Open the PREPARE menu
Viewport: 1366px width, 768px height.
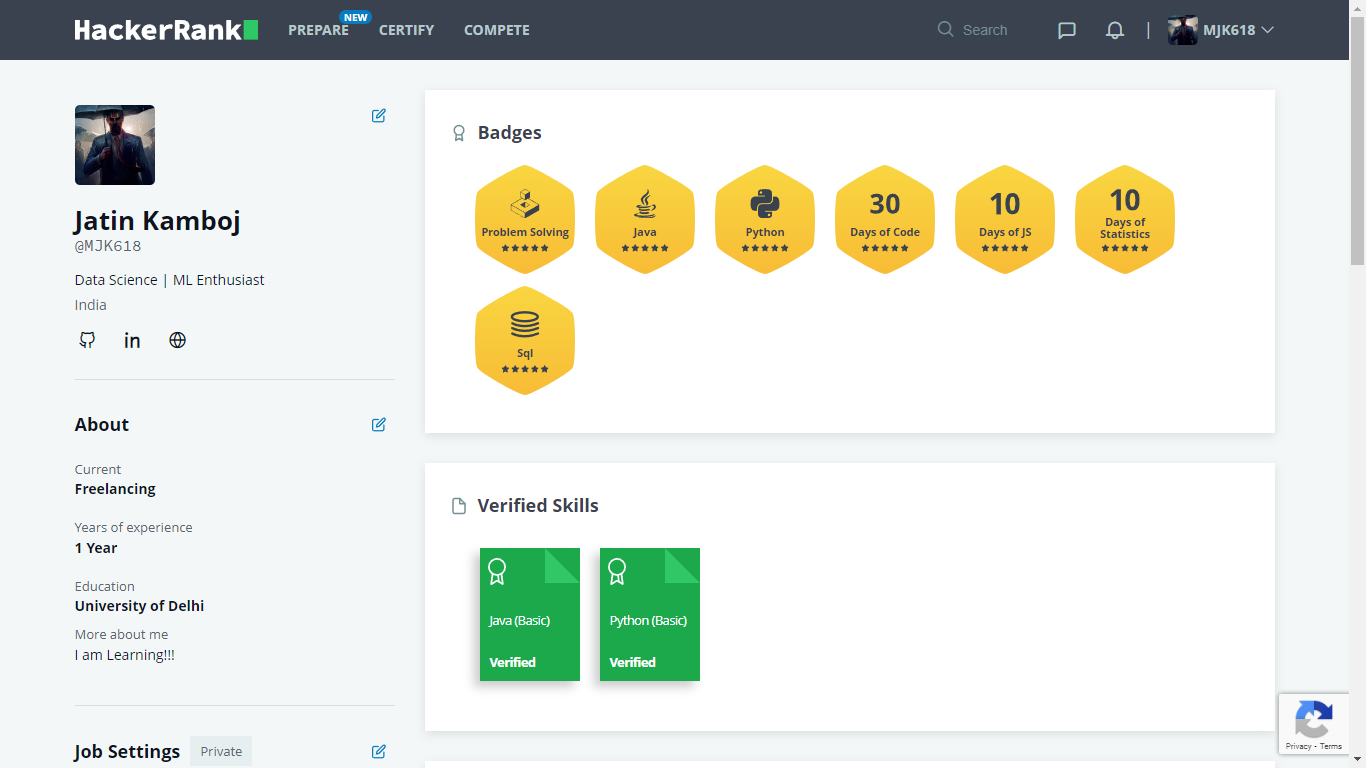click(318, 30)
